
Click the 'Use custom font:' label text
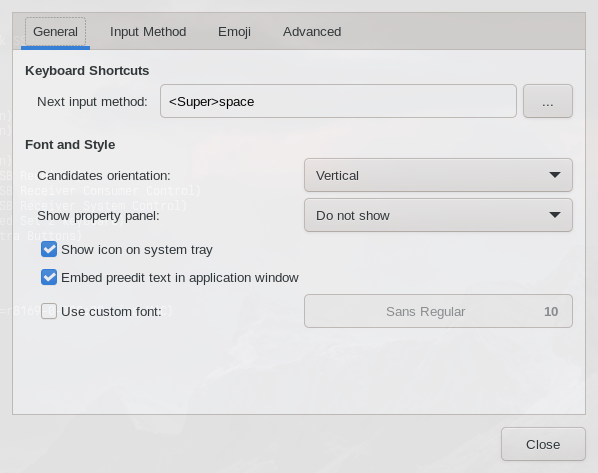point(111,312)
